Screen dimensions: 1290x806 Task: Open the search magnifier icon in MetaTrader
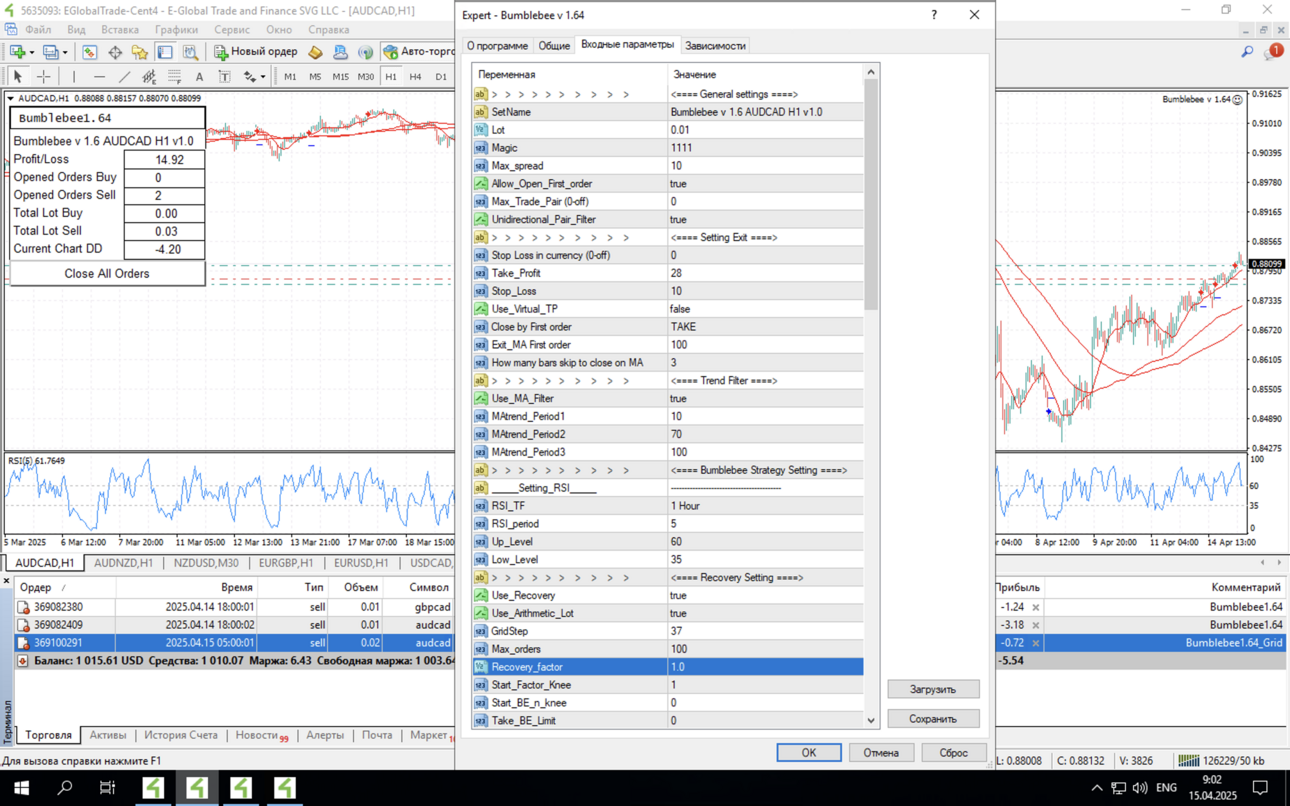[1247, 52]
